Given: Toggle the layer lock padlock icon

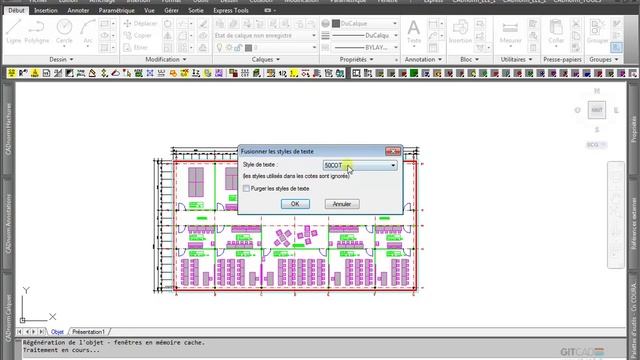Looking at the screenshot, I should pyautogui.click(x=238, y=48).
